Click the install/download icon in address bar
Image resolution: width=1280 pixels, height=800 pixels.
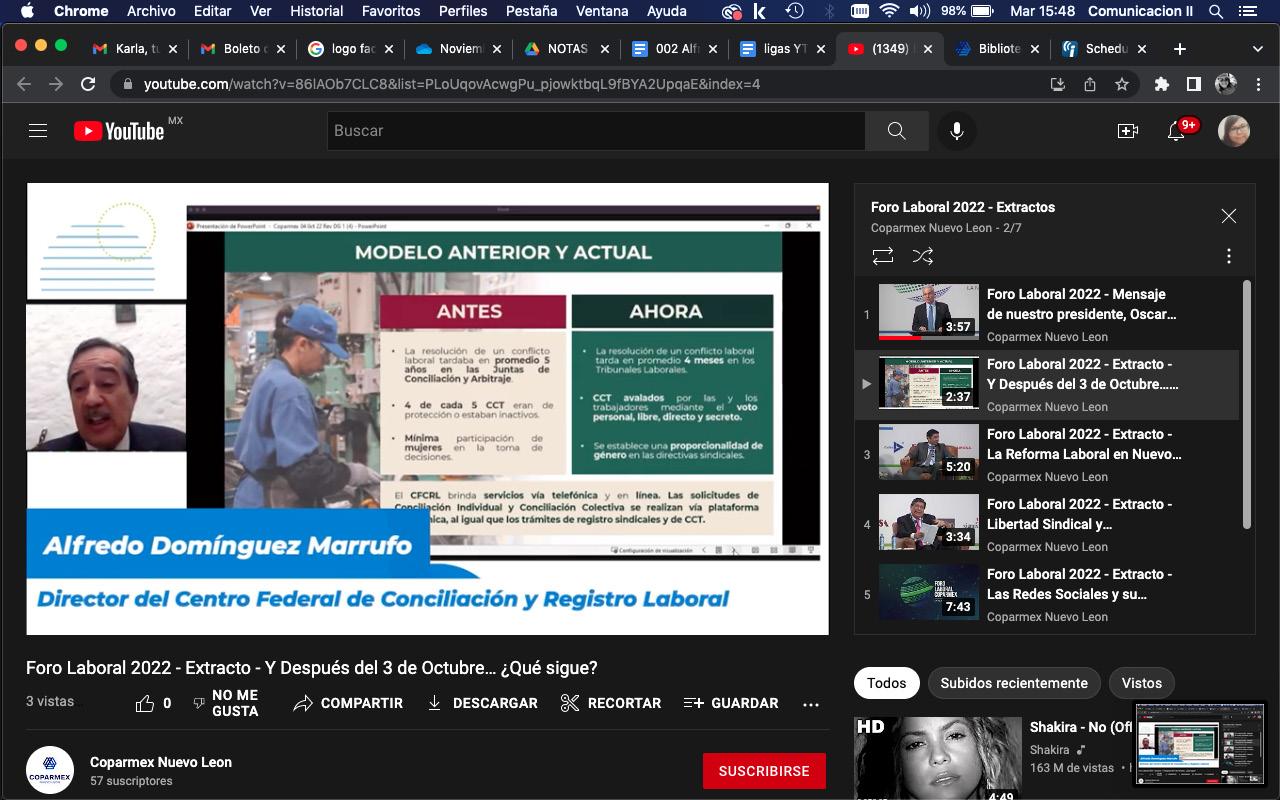pyautogui.click(x=1057, y=85)
